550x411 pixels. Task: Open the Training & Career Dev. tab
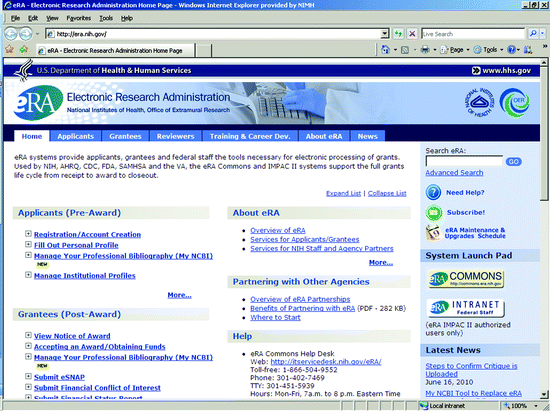pyautogui.click(x=250, y=136)
